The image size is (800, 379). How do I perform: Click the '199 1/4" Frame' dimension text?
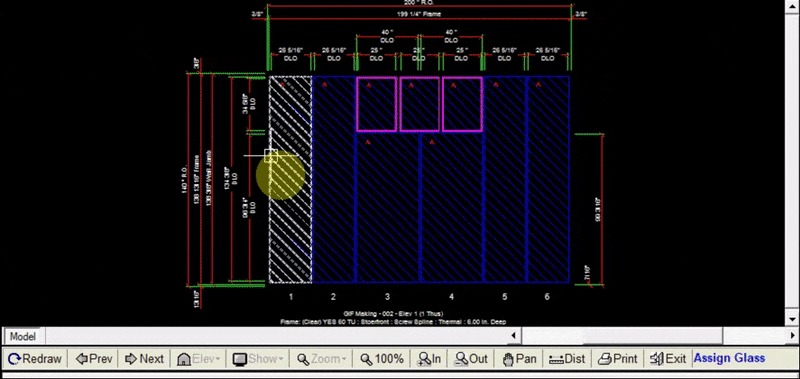pyautogui.click(x=419, y=14)
